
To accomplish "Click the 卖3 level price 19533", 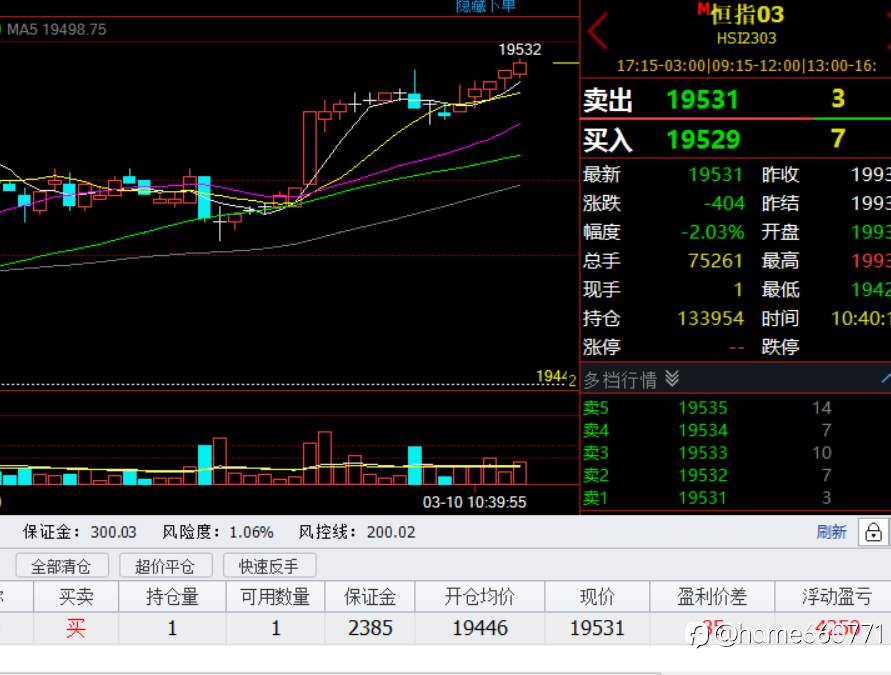I will tap(703, 453).
